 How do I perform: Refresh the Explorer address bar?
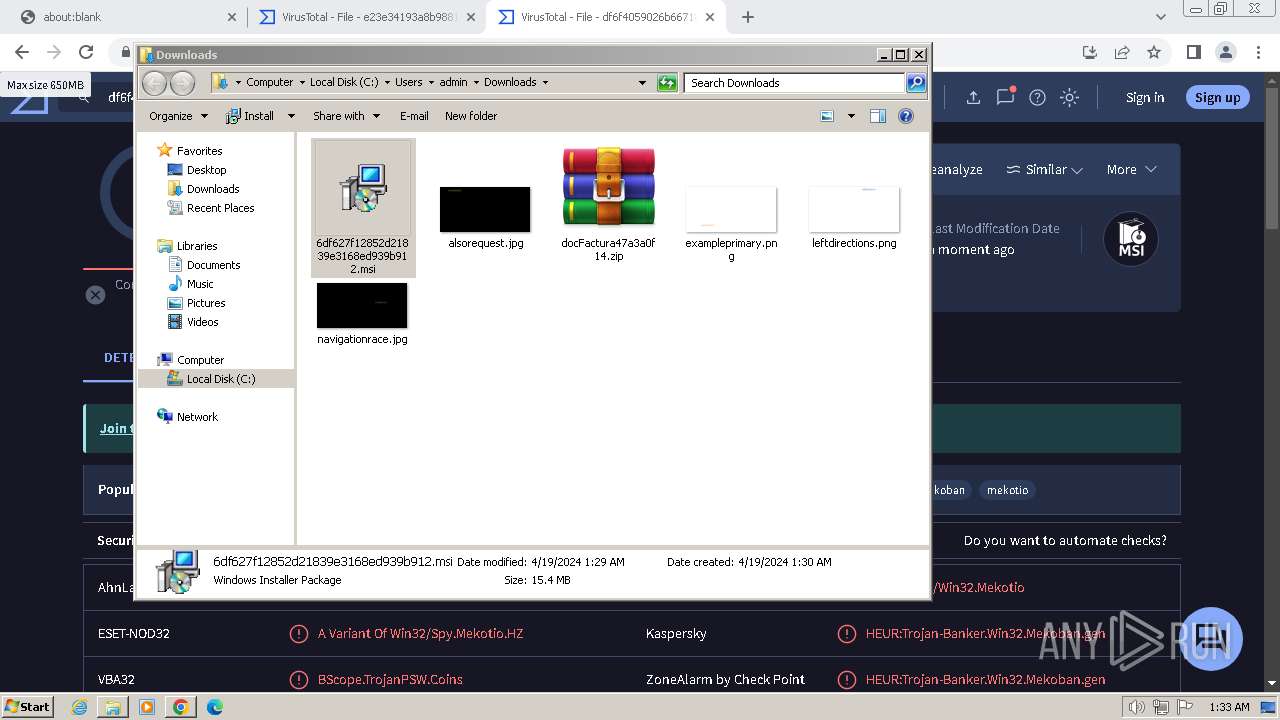667,83
